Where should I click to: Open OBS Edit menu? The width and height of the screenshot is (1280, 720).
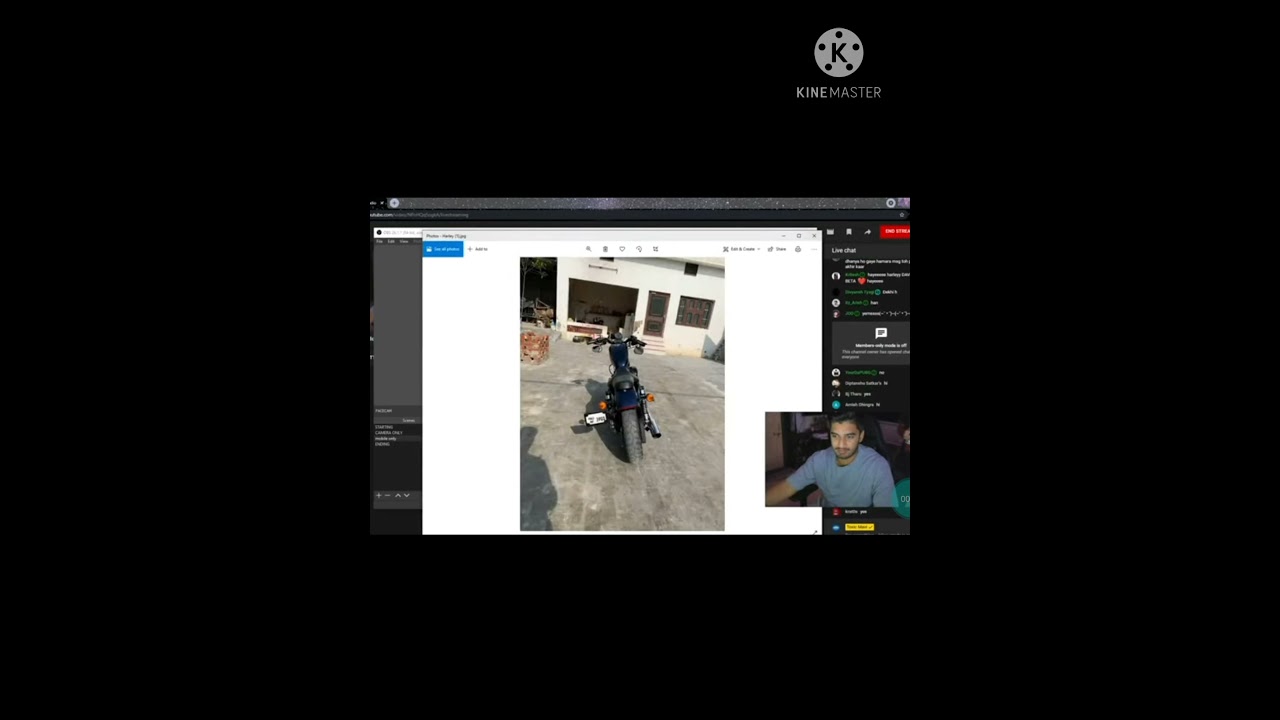391,241
